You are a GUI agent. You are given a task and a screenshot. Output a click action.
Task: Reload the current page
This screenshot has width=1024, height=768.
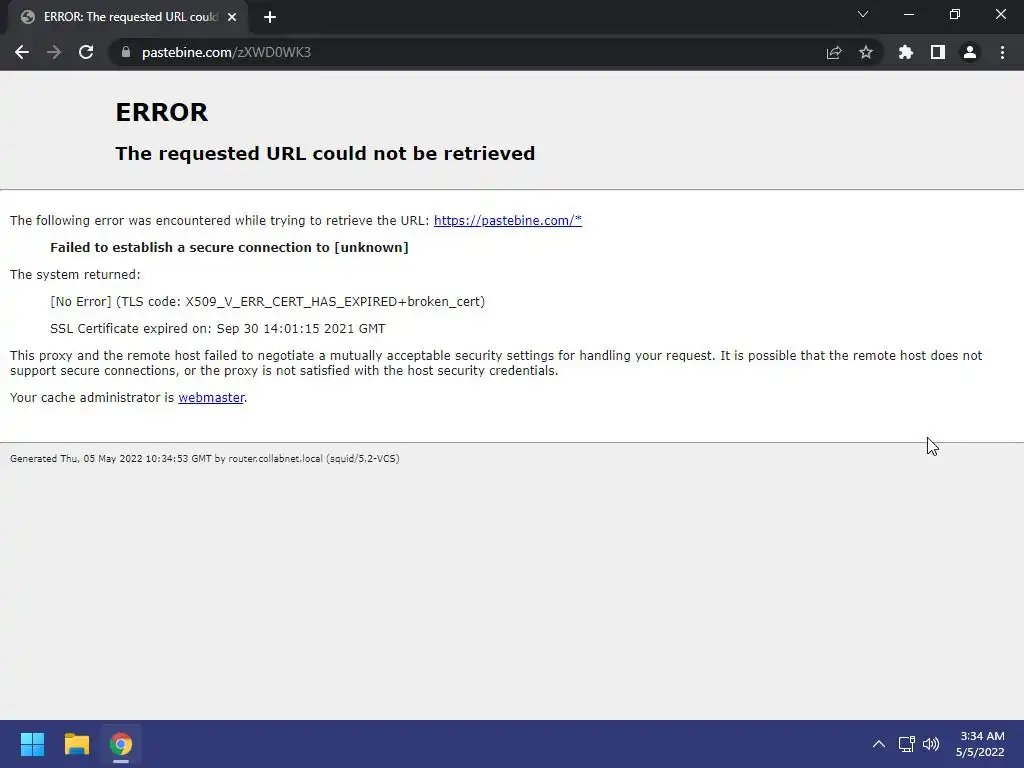pyautogui.click(x=86, y=52)
